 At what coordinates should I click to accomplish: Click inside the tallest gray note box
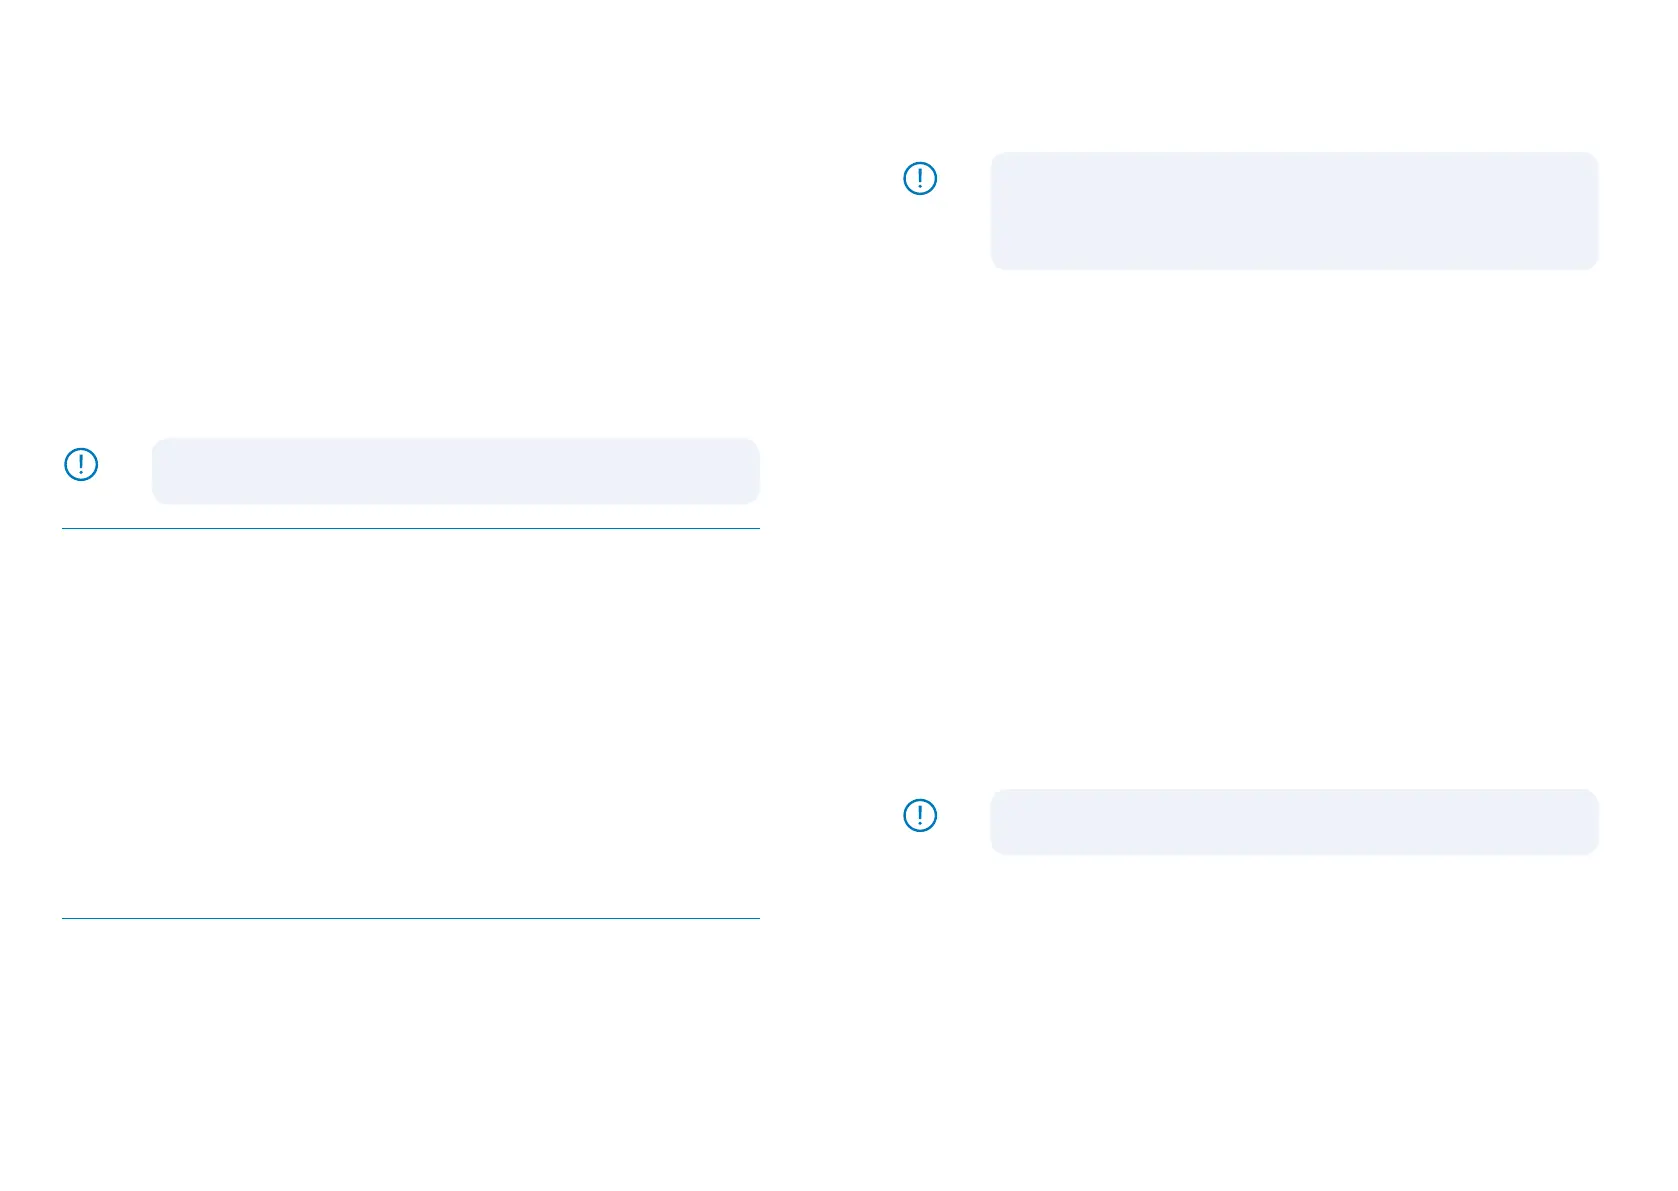tap(1294, 211)
